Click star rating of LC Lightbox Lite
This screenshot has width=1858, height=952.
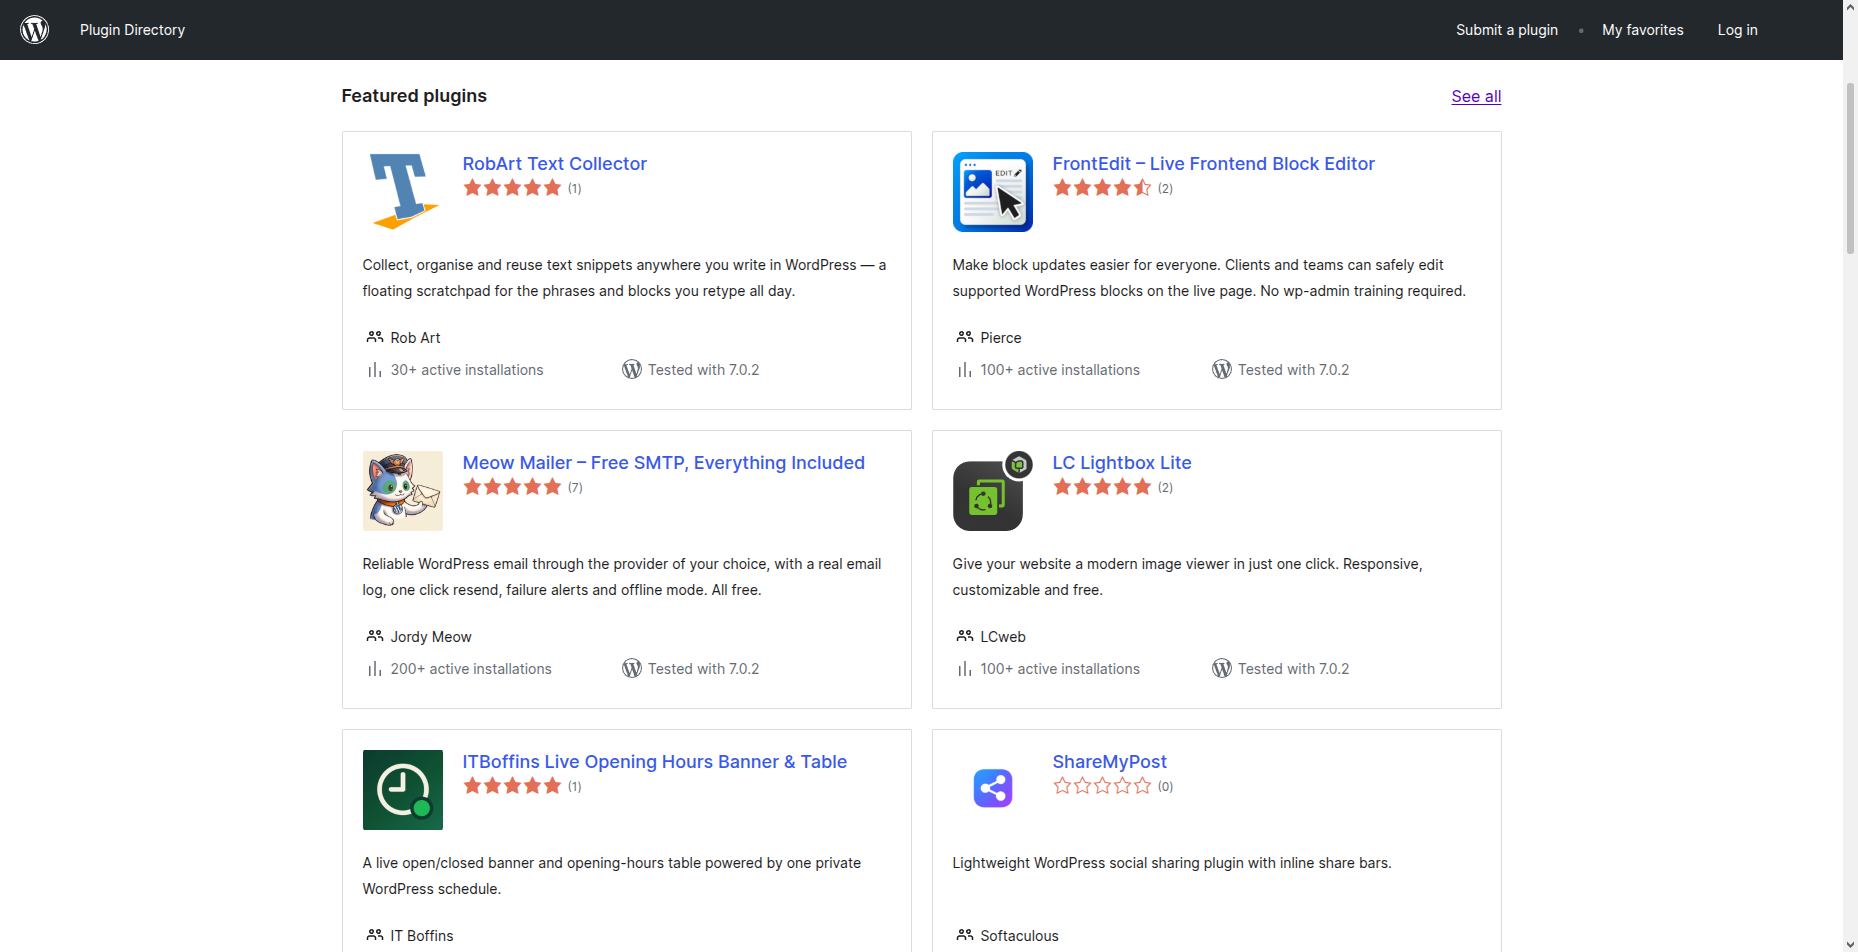[x=1102, y=487]
